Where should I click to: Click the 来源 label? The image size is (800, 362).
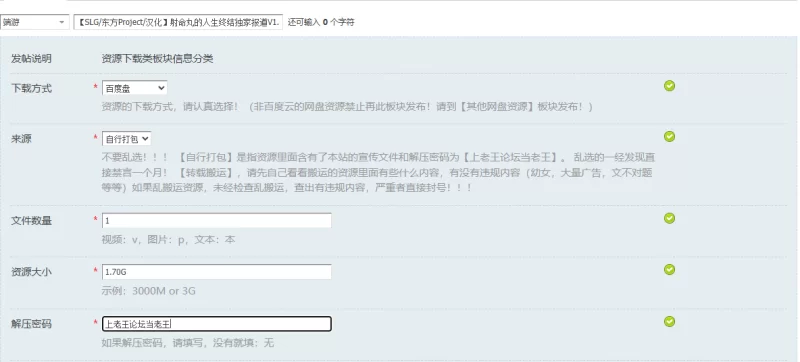pos(21,139)
